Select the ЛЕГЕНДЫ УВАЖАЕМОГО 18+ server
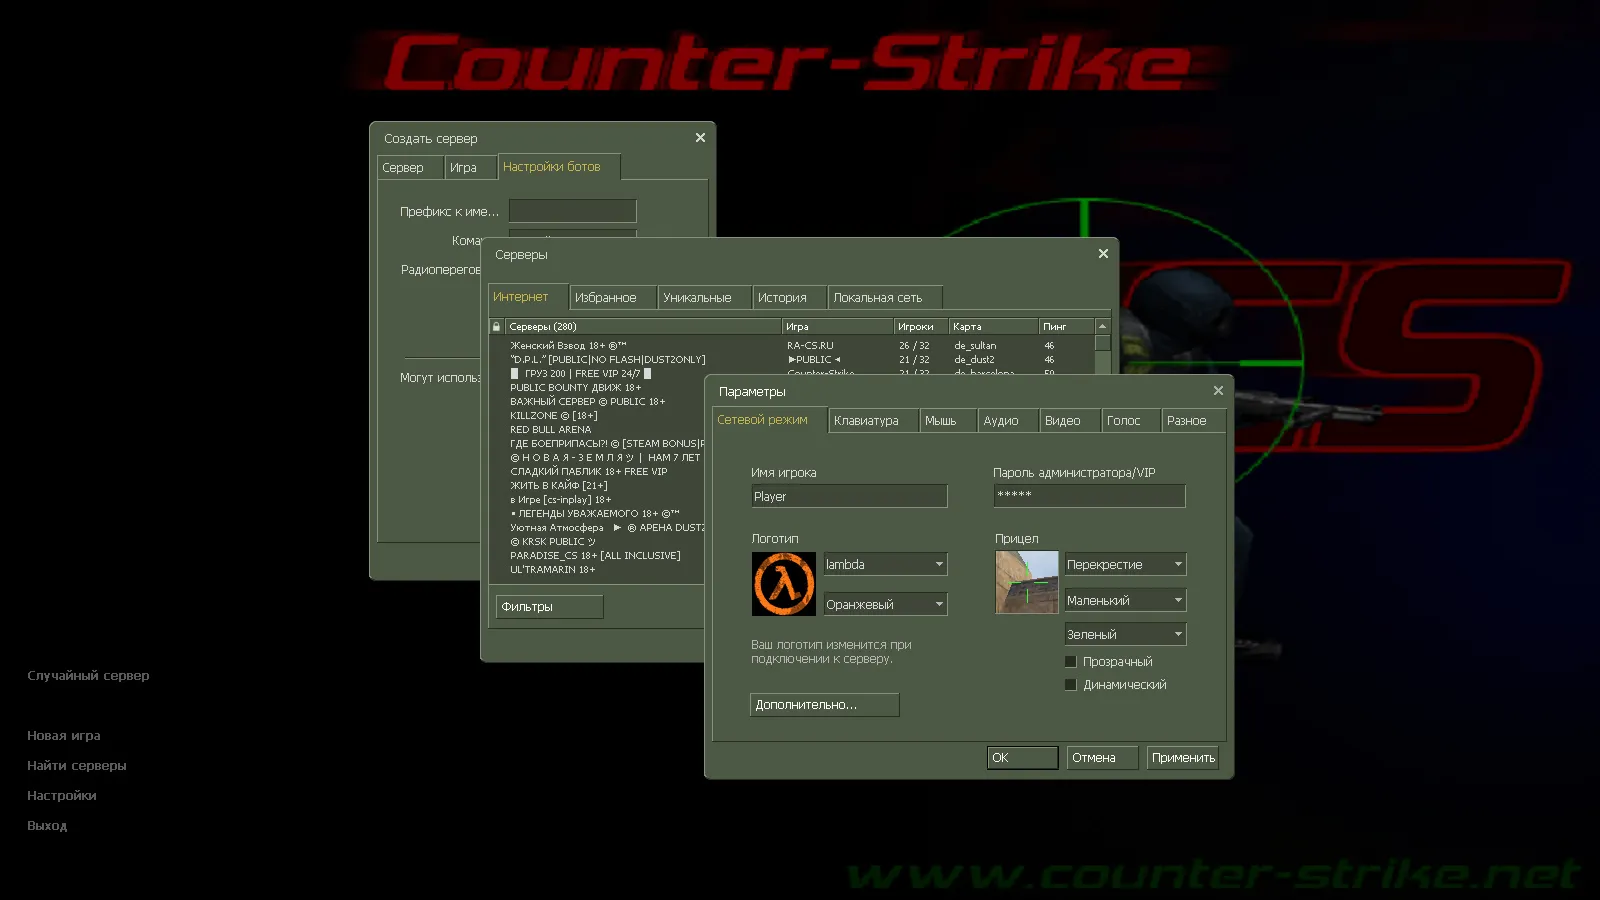This screenshot has height=900, width=1600. [x=597, y=514]
